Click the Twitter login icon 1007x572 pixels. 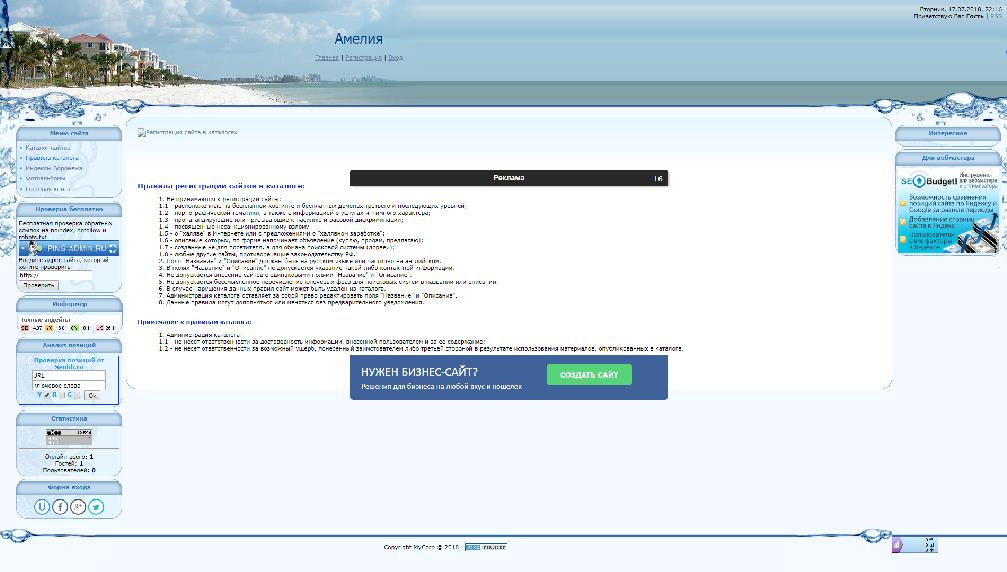96,506
